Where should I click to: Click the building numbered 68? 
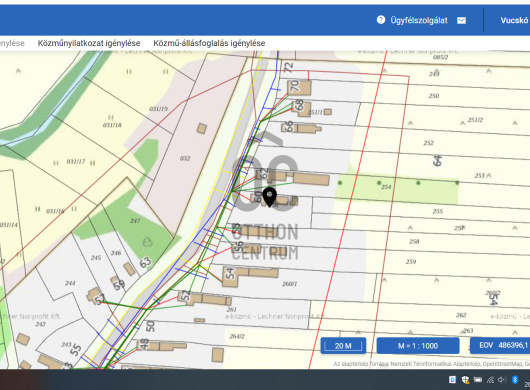(x=302, y=108)
